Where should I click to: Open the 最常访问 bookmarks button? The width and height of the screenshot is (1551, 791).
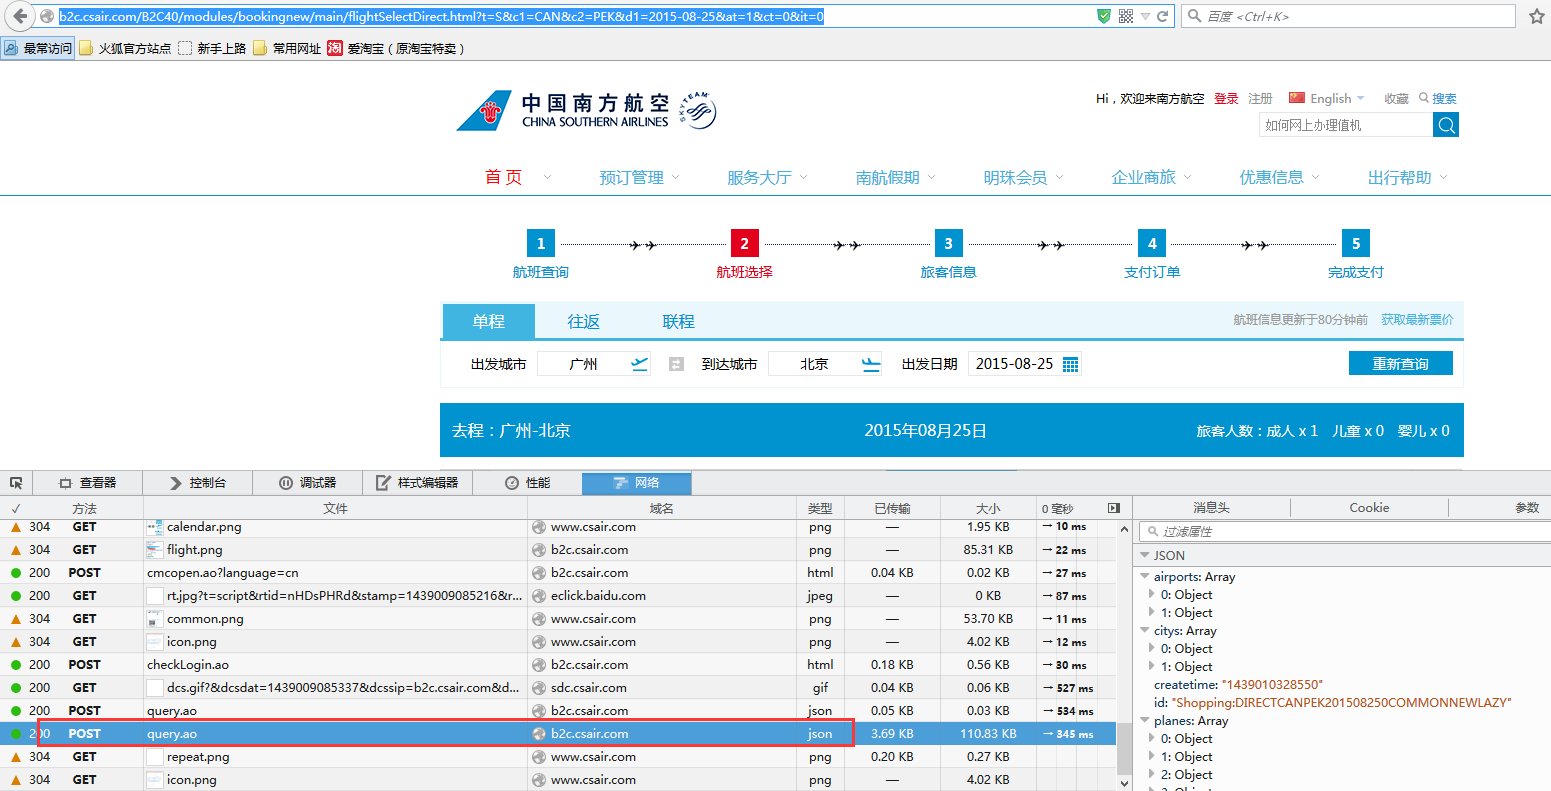[38, 48]
